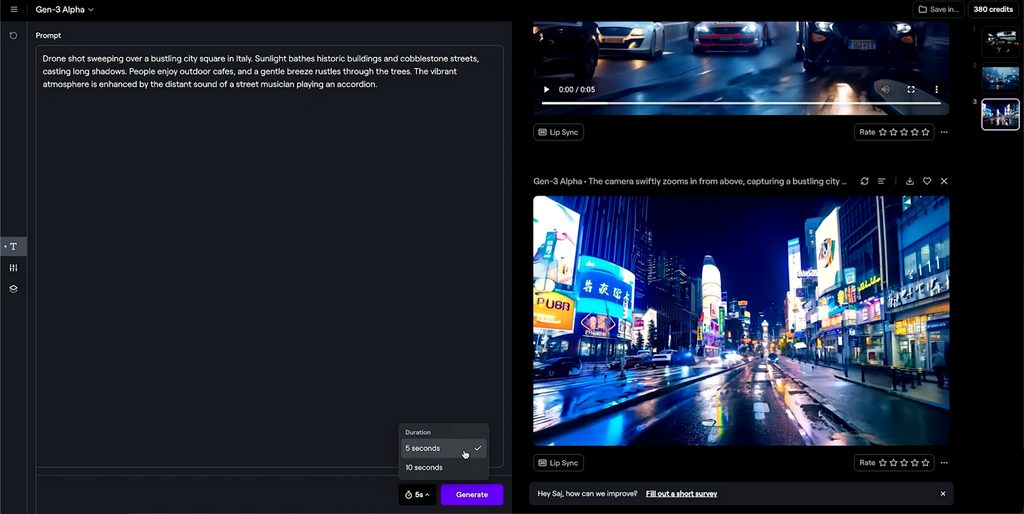
Task: Give the neon city video five stars
Action: click(x=925, y=463)
